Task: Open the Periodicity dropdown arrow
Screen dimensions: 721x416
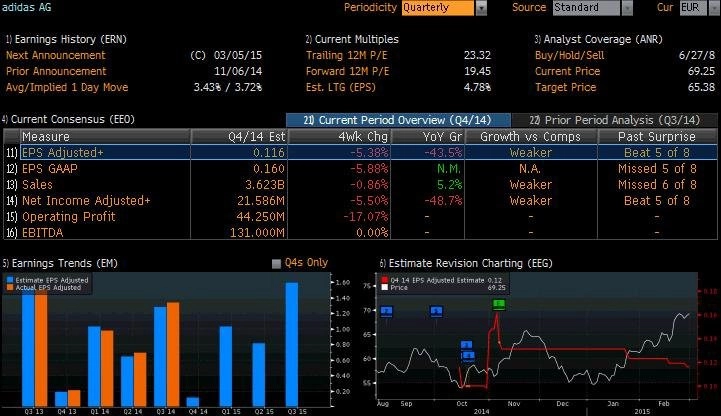Action: click(481, 8)
